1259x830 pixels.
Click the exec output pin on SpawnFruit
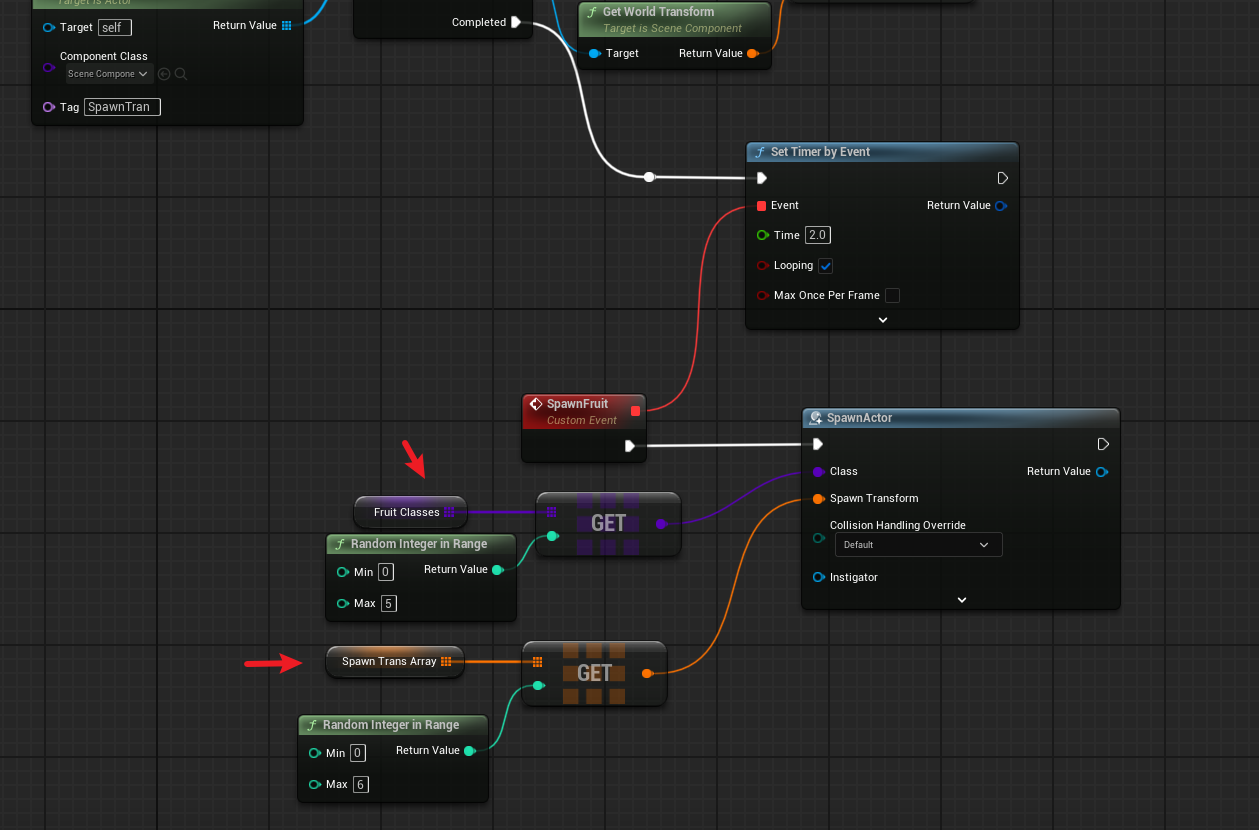pos(629,446)
